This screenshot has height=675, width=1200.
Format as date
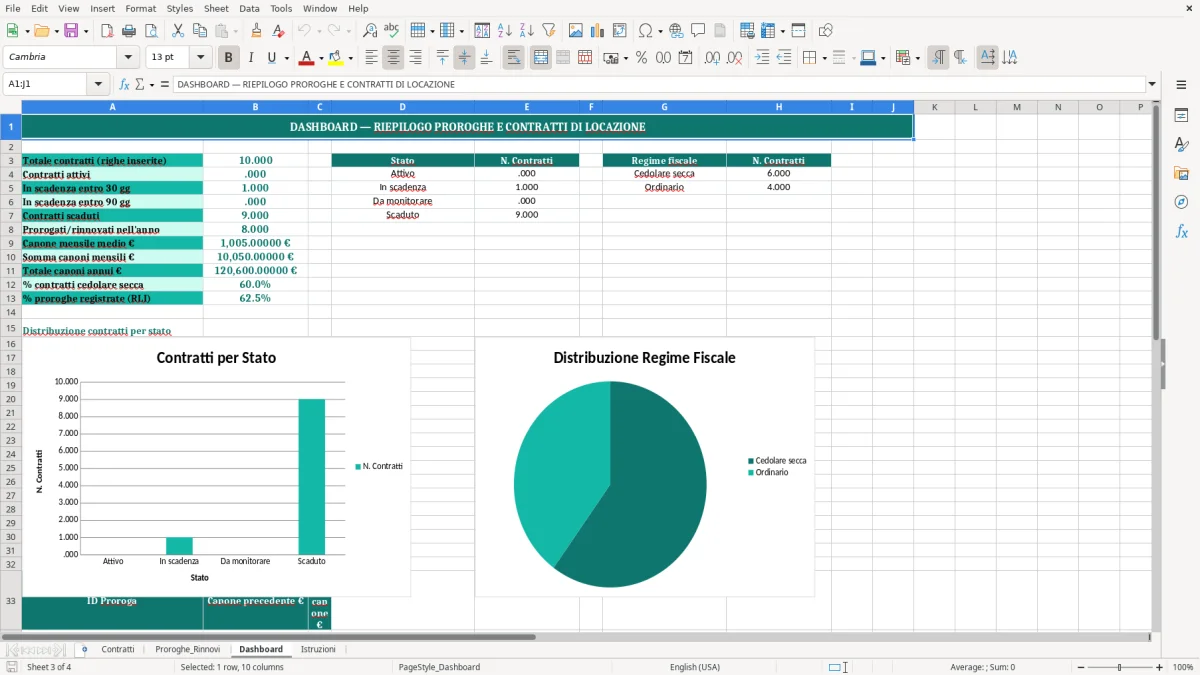click(685, 58)
